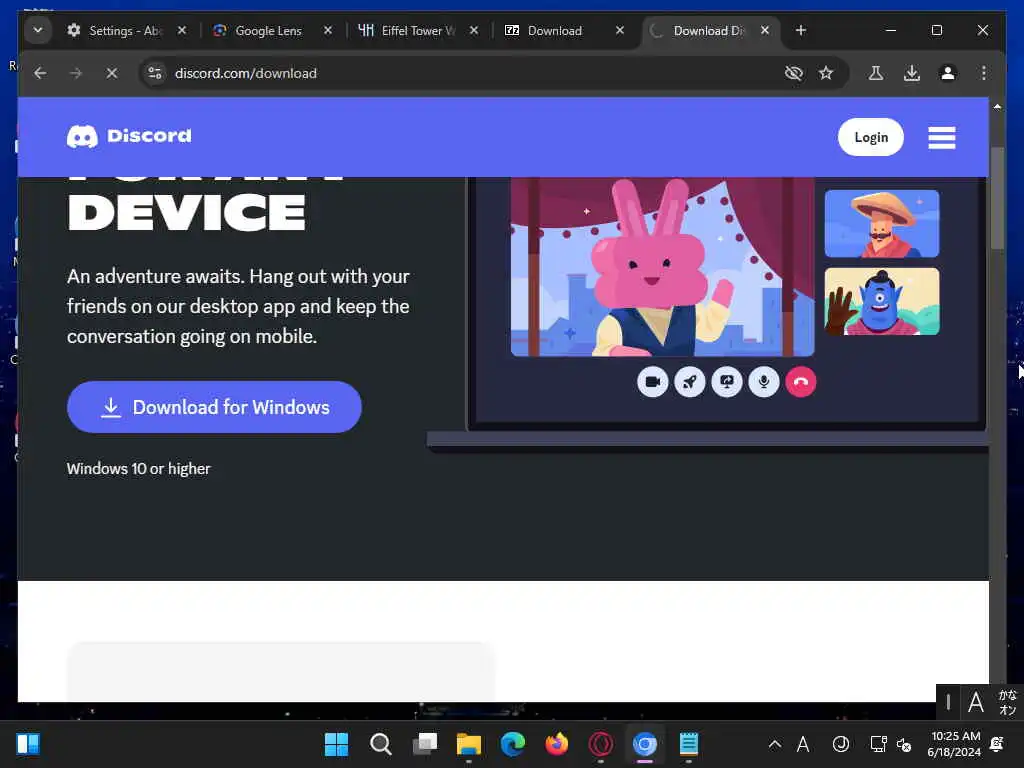Click the Login button

(x=871, y=137)
